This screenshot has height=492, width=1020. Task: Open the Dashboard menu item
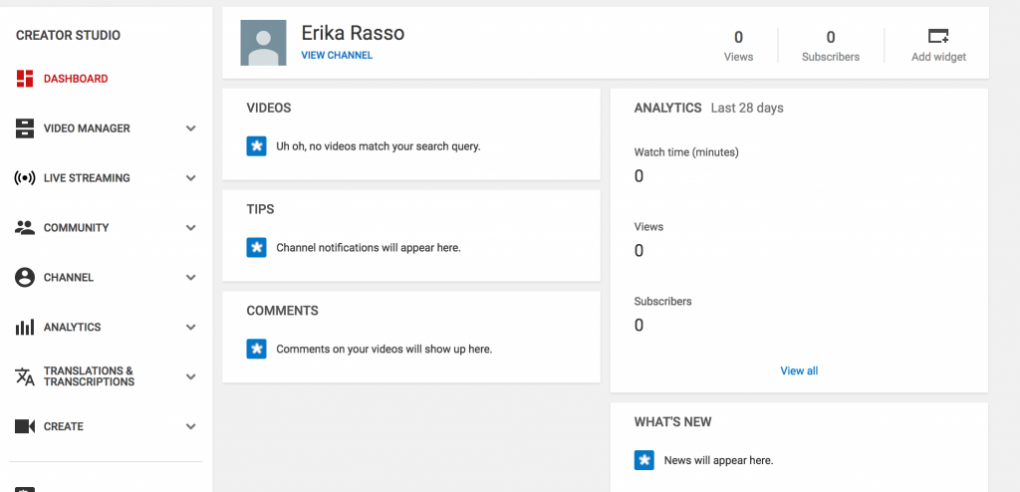76,79
